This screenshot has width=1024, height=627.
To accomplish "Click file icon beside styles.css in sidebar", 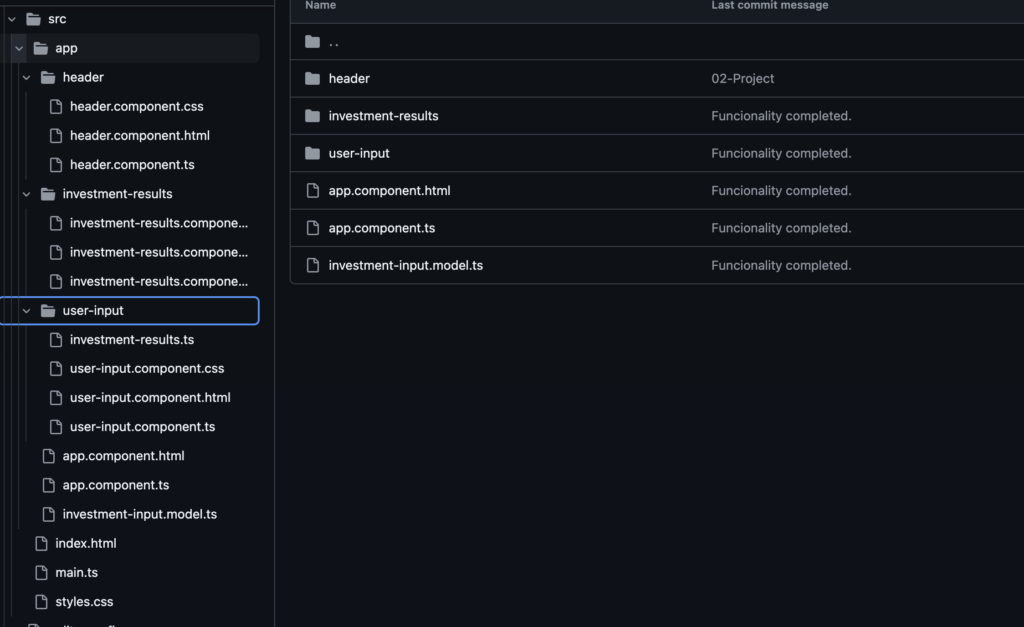I will [41, 602].
